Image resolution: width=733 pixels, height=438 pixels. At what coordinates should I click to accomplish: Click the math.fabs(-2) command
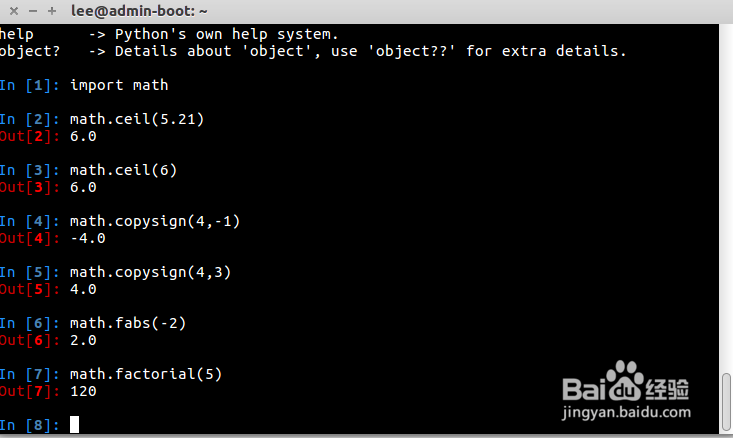(x=128, y=323)
